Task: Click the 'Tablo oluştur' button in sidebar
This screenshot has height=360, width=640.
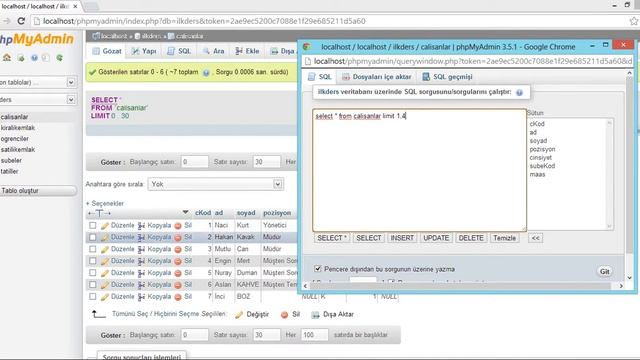Action: coord(38,191)
